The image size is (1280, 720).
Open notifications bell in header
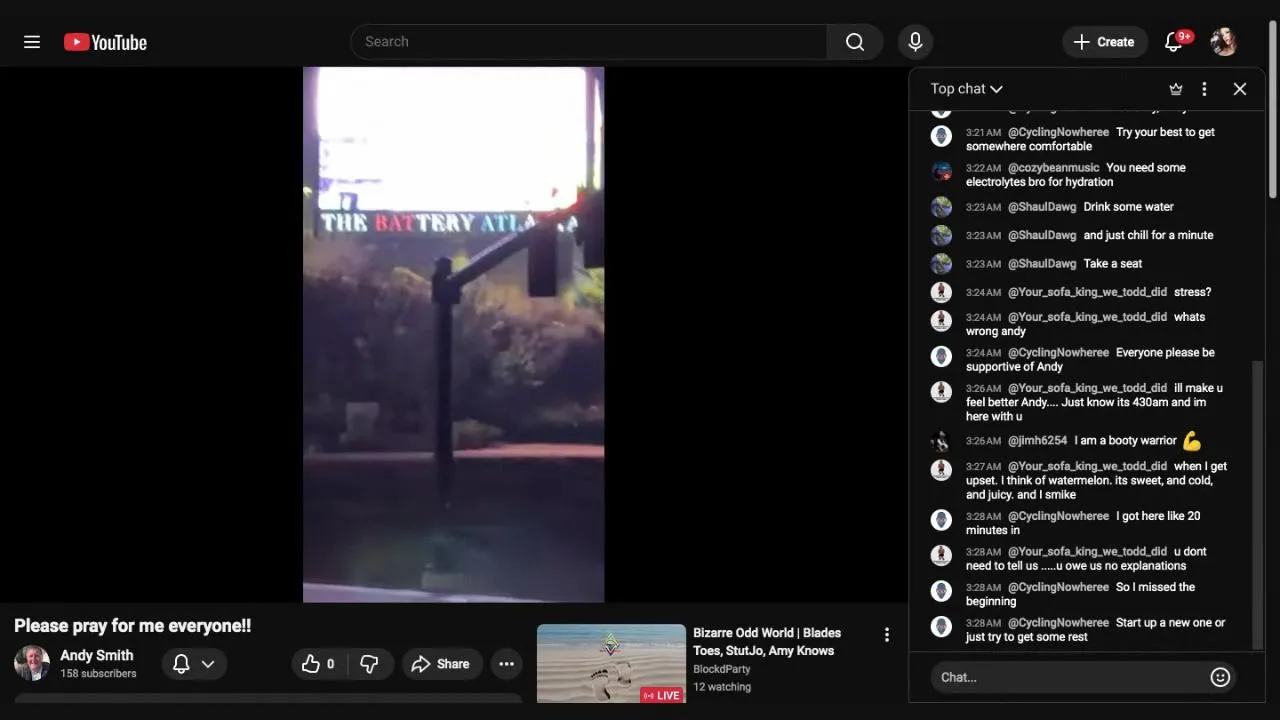(1175, 42)
